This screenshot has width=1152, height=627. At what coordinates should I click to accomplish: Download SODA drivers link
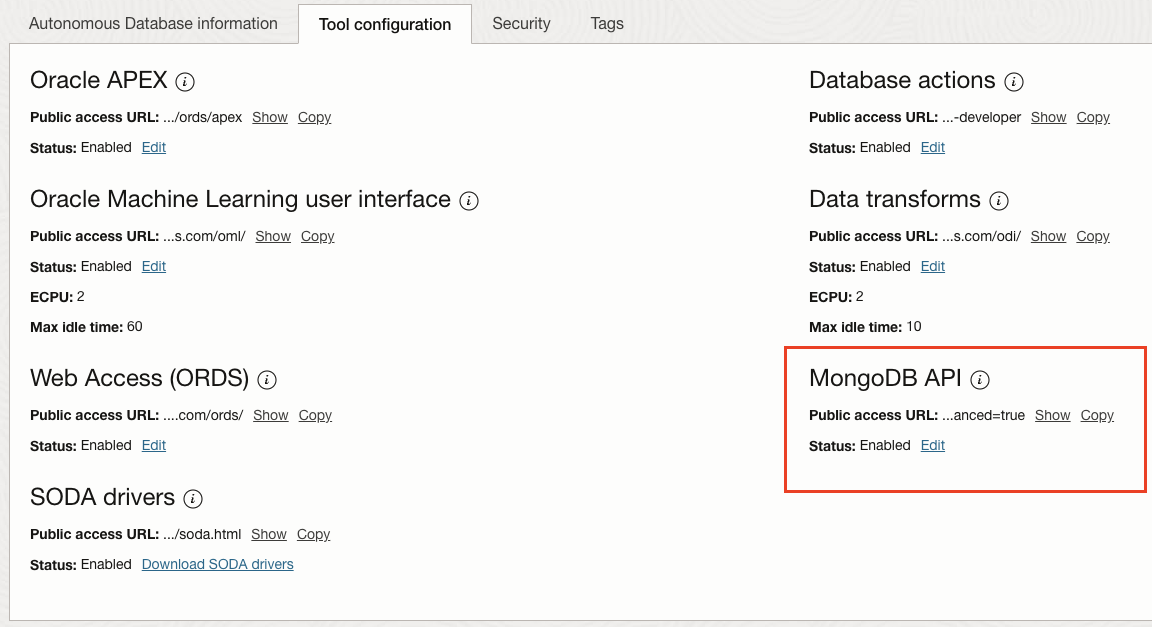[x=217, y=564]
